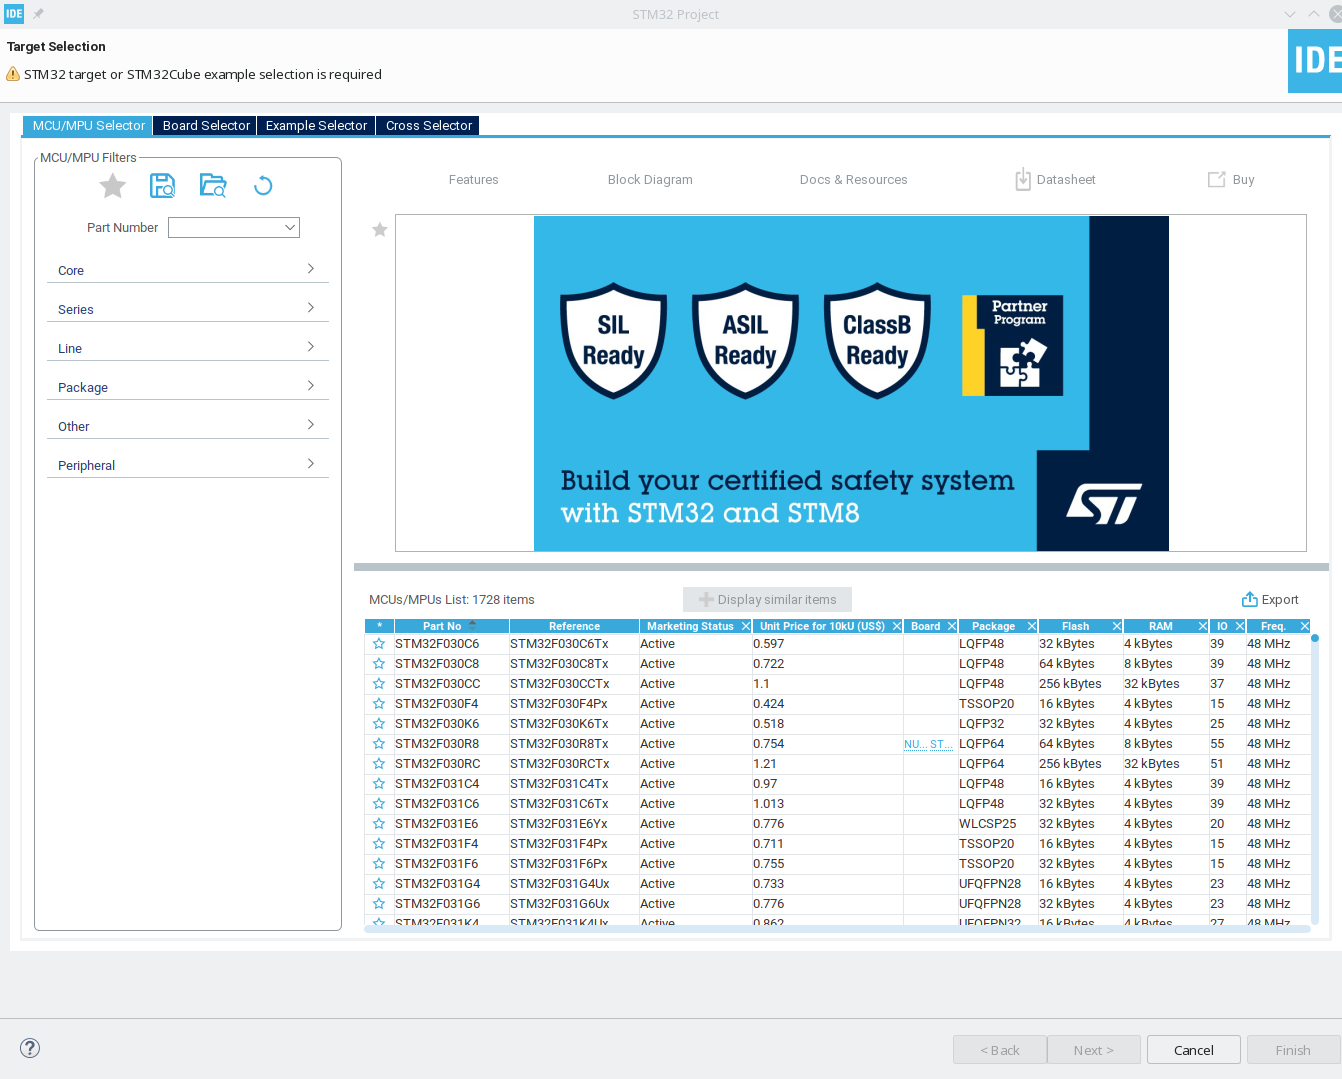This screenshot has width=1342, height=1079.
Task: Remove the Flash column via its X
Action: coord(1117,626)
